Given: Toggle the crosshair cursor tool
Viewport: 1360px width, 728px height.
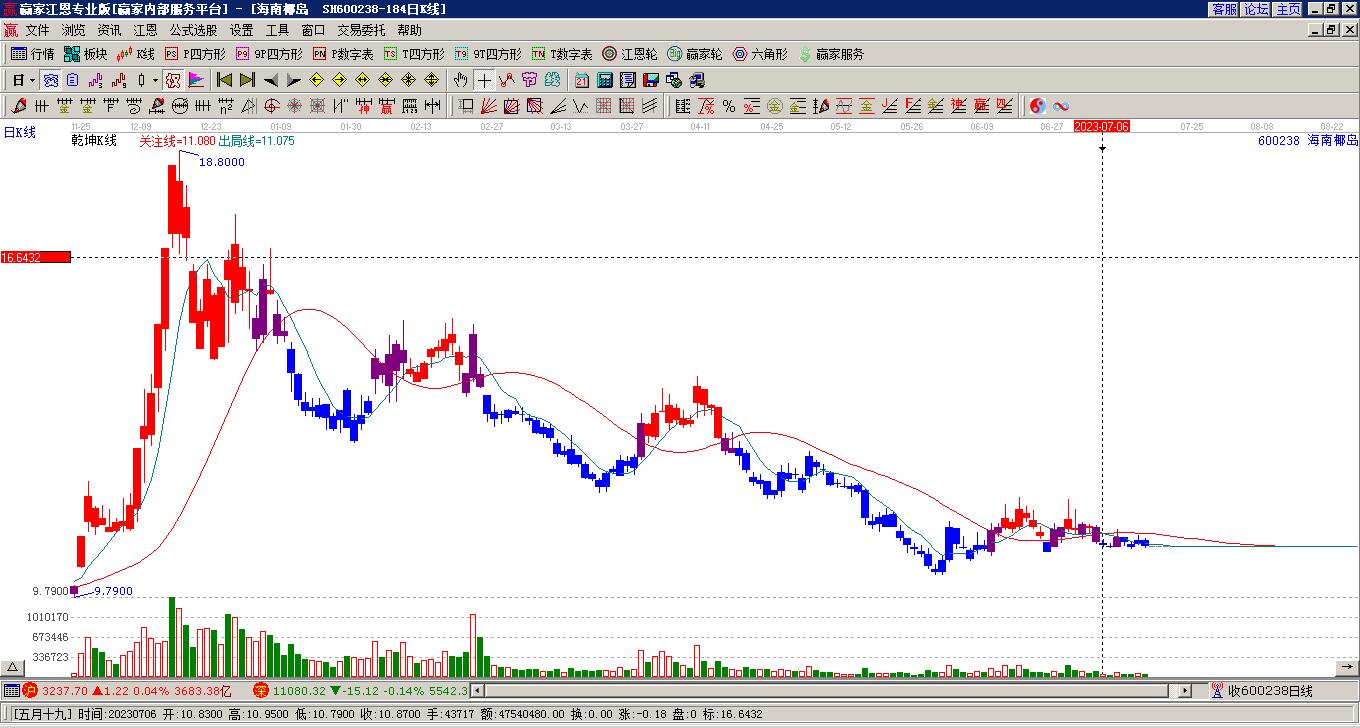Looking at the screenshot, I should click(484, 80).
